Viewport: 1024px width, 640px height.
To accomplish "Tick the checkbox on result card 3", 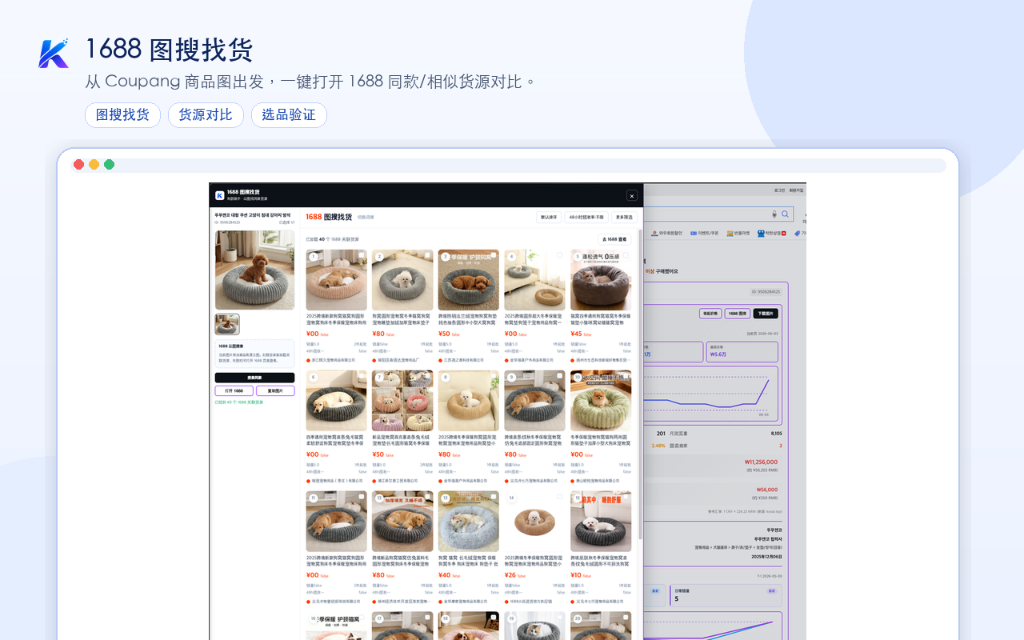I will [494, 255].
